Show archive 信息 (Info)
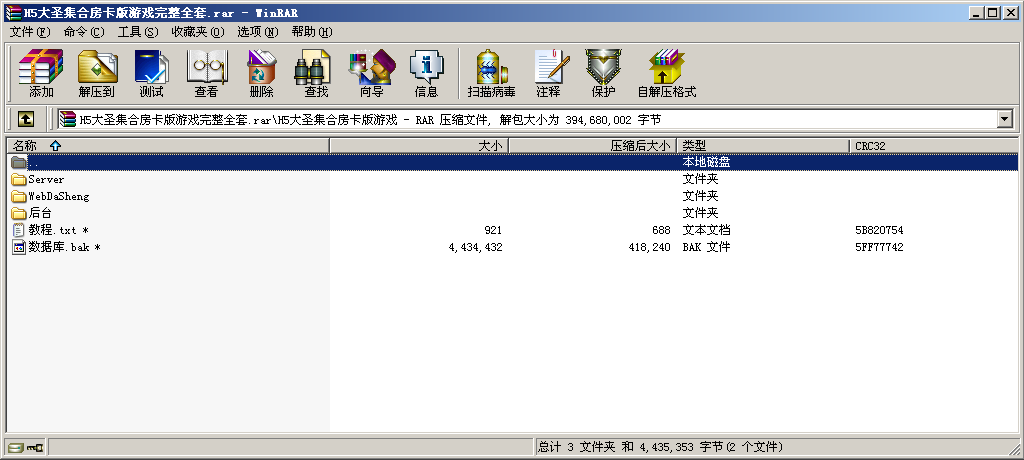Viewport: 1024px width, 460px height. pyautogui.click(x=426, y=73)
